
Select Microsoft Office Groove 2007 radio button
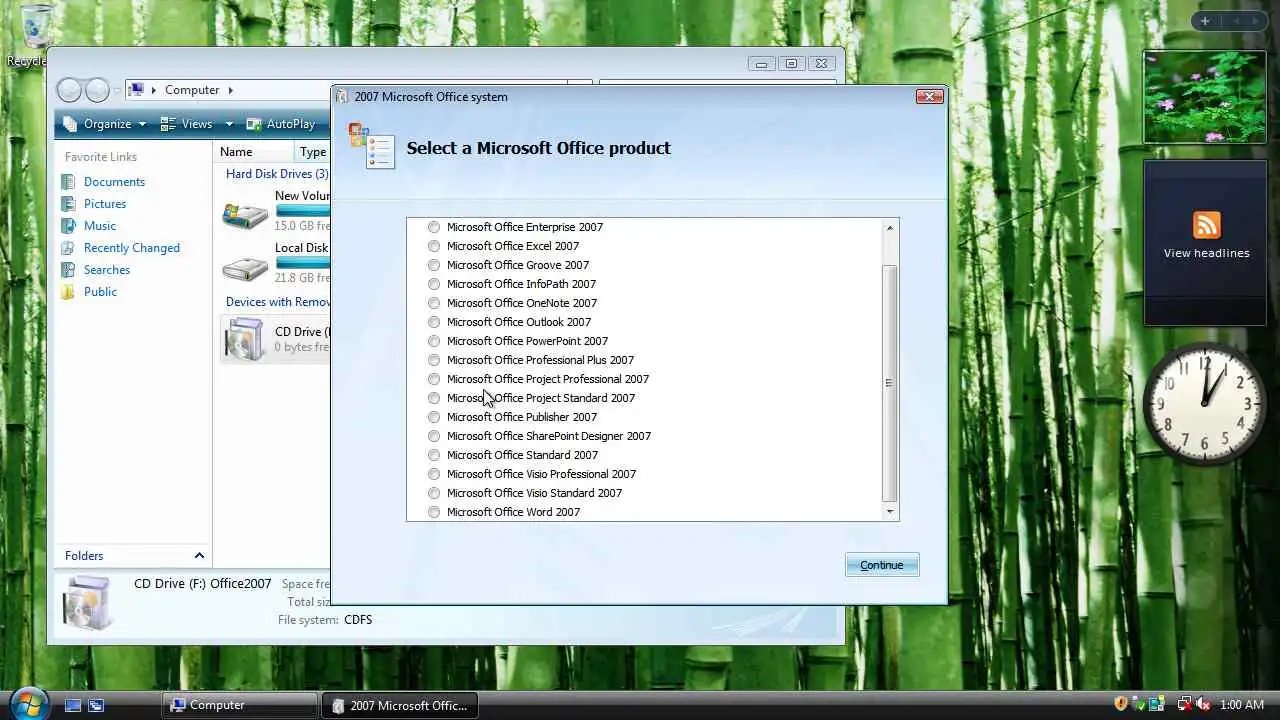(434, 265)
